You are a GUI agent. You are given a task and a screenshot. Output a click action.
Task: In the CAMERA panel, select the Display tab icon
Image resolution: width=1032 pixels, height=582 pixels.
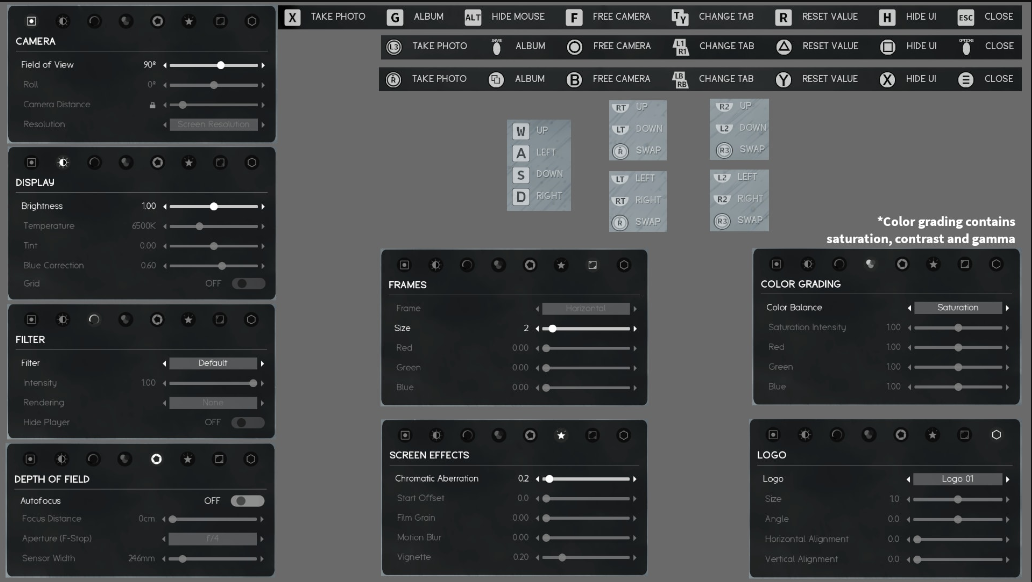[x=63, y=21]
